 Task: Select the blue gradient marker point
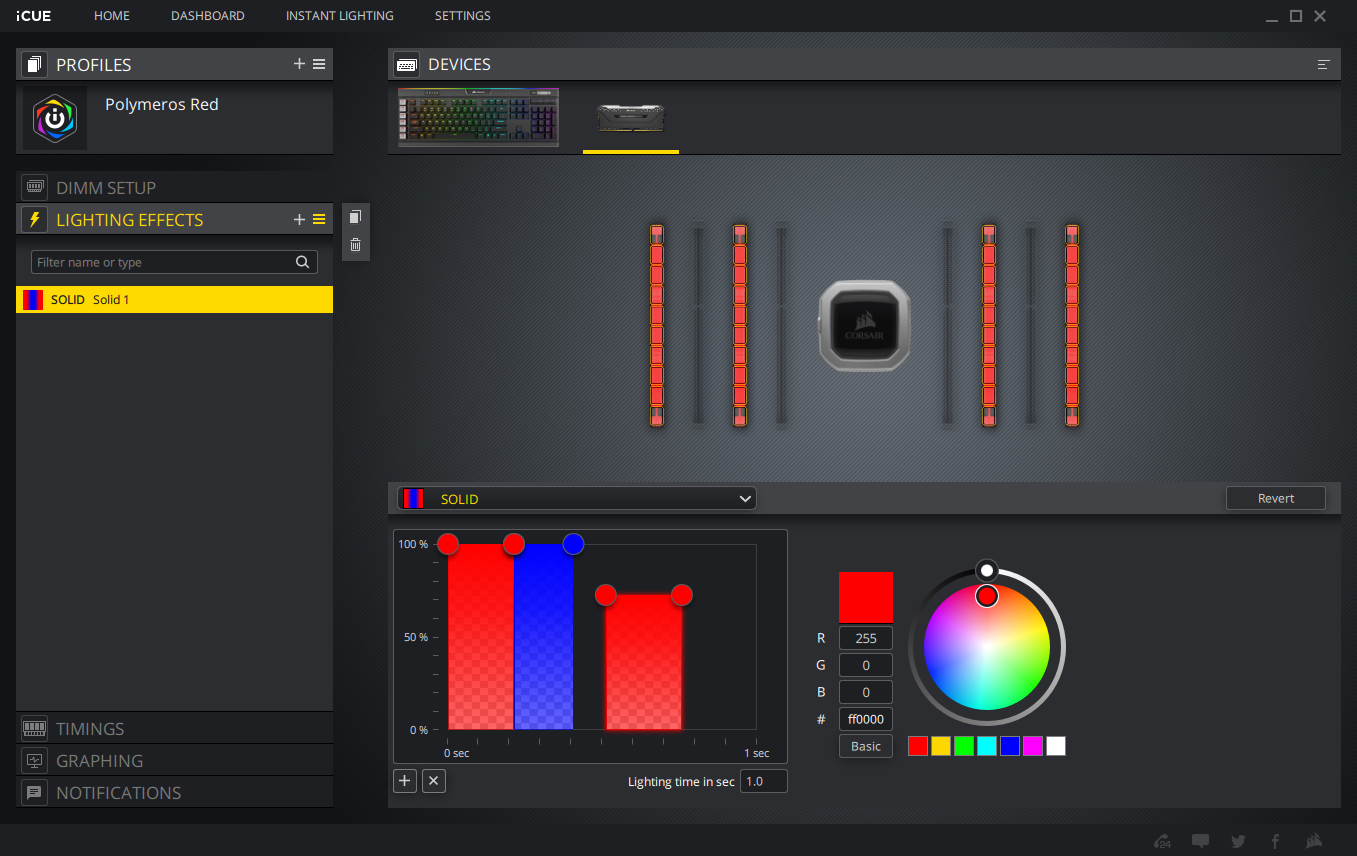coord(573,544)
